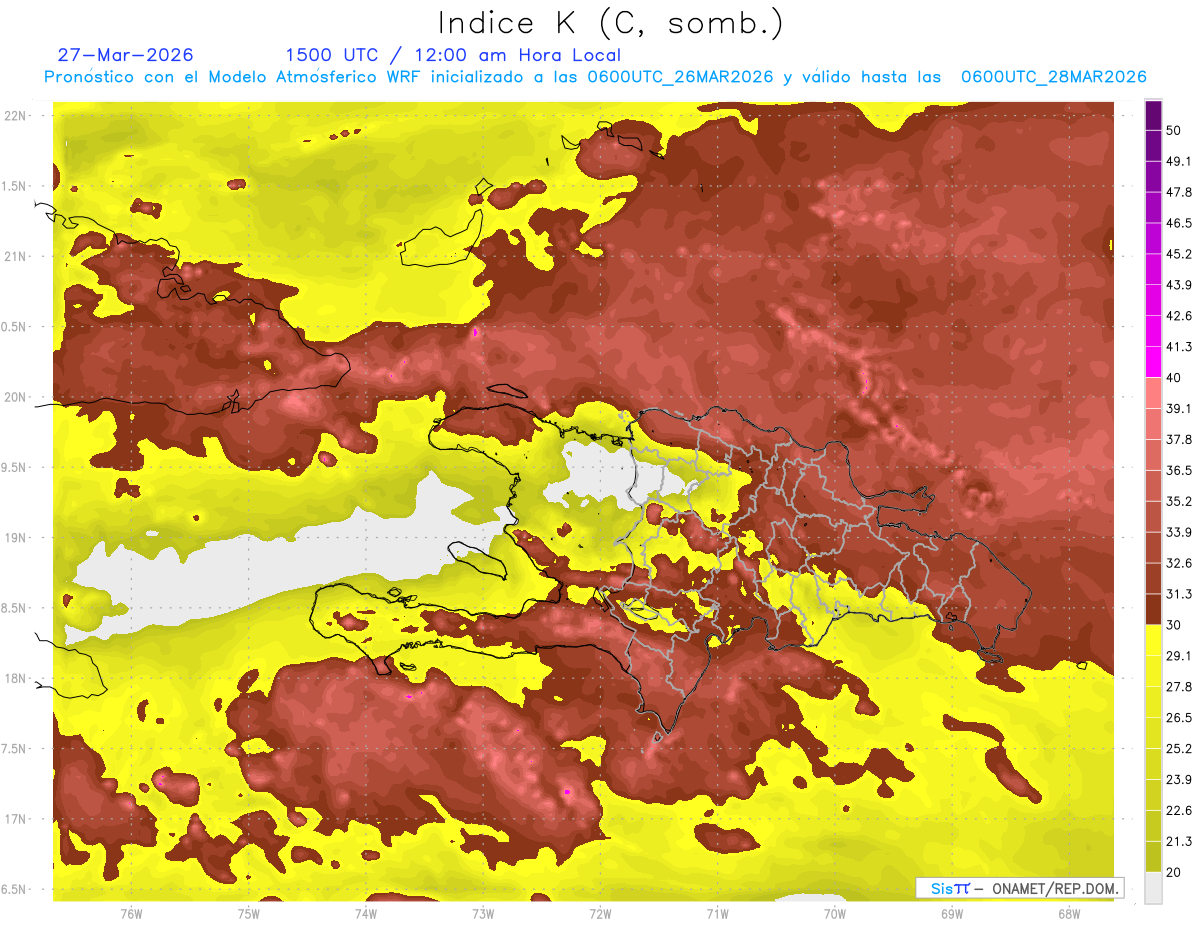Click the 0600UTC_26MAR2026 initialization time text
Screen dimensions: 1200x927
click(680, 77)
